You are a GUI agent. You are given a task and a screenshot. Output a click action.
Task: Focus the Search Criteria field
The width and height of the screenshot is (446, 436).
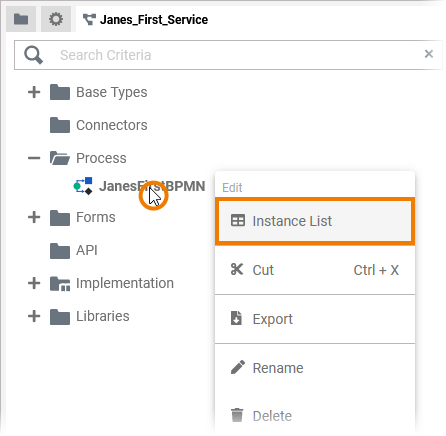click(228, 55)
